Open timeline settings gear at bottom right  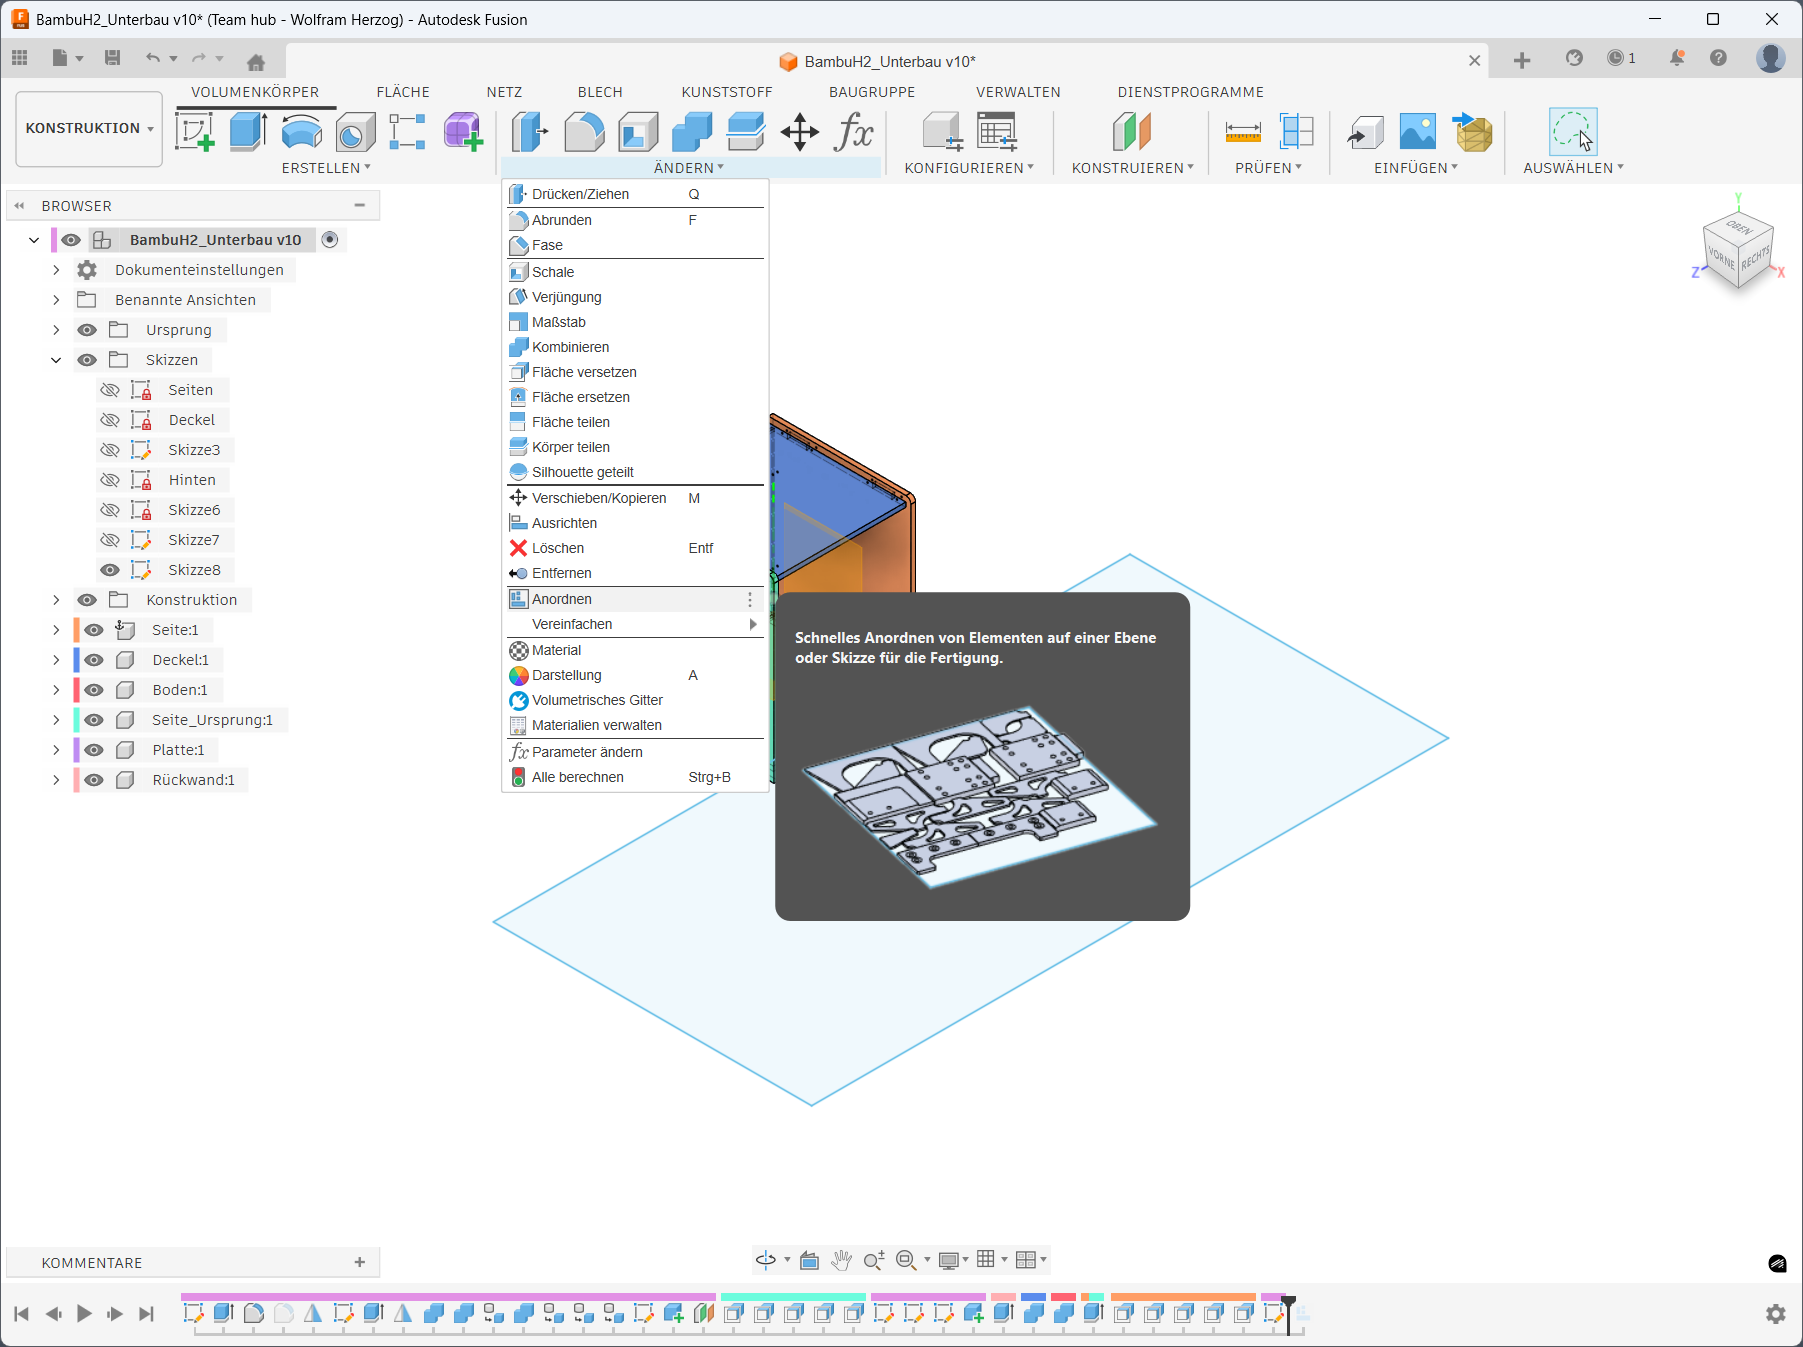[x=1776, y=1314]
